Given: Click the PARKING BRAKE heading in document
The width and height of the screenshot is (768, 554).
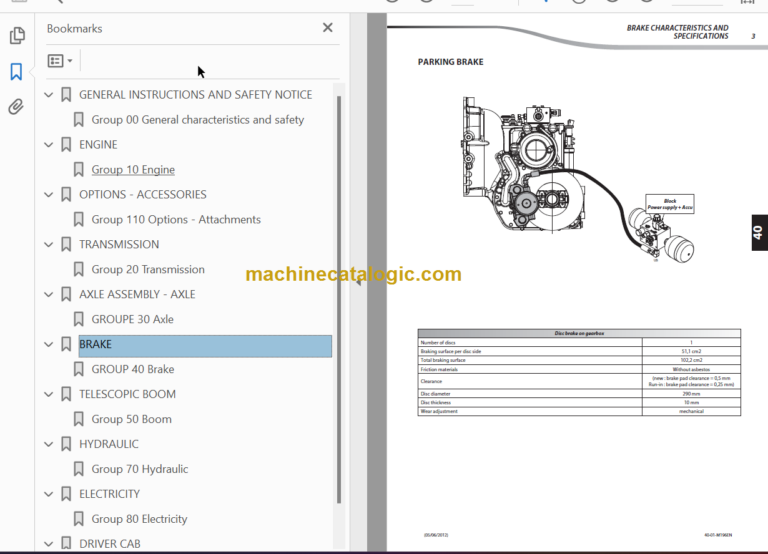Looking at the screenshot, I should click(x=450, y=62).
